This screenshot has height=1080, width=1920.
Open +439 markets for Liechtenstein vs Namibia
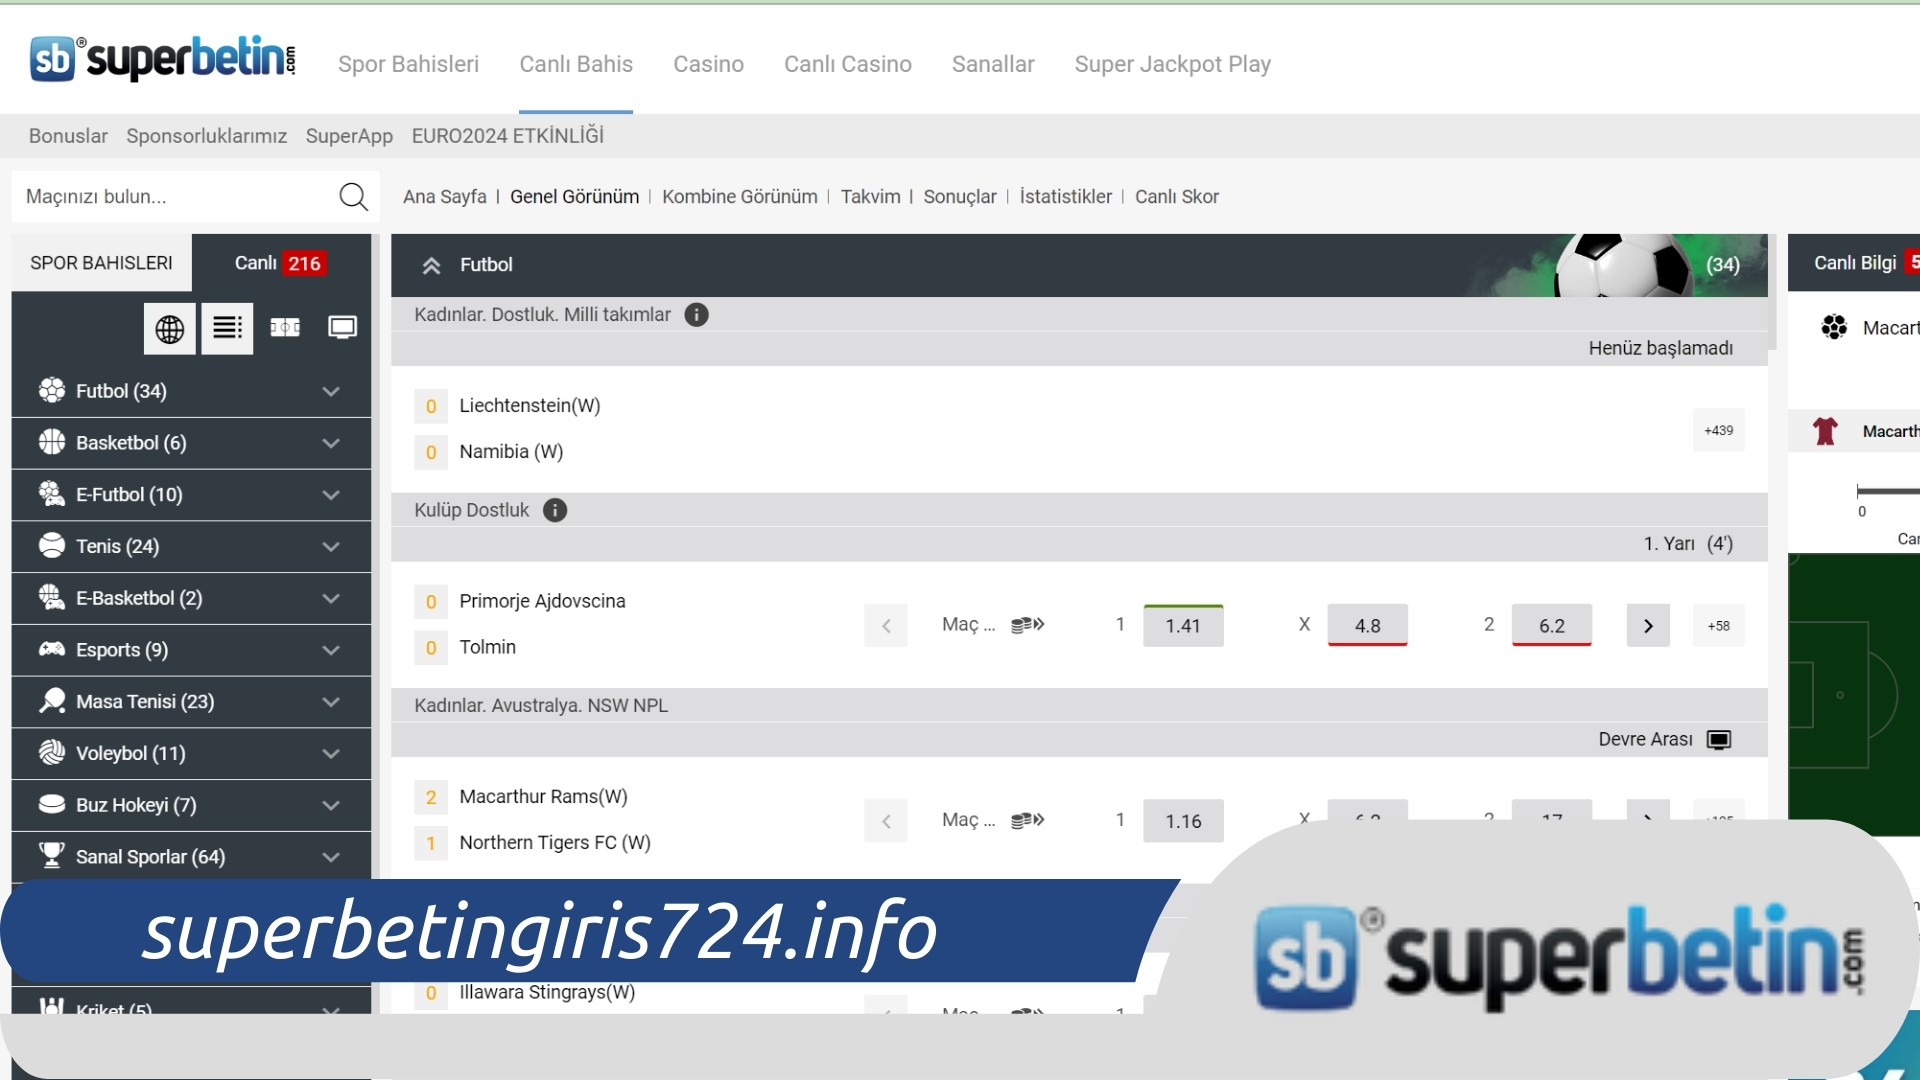(1719, 430)
